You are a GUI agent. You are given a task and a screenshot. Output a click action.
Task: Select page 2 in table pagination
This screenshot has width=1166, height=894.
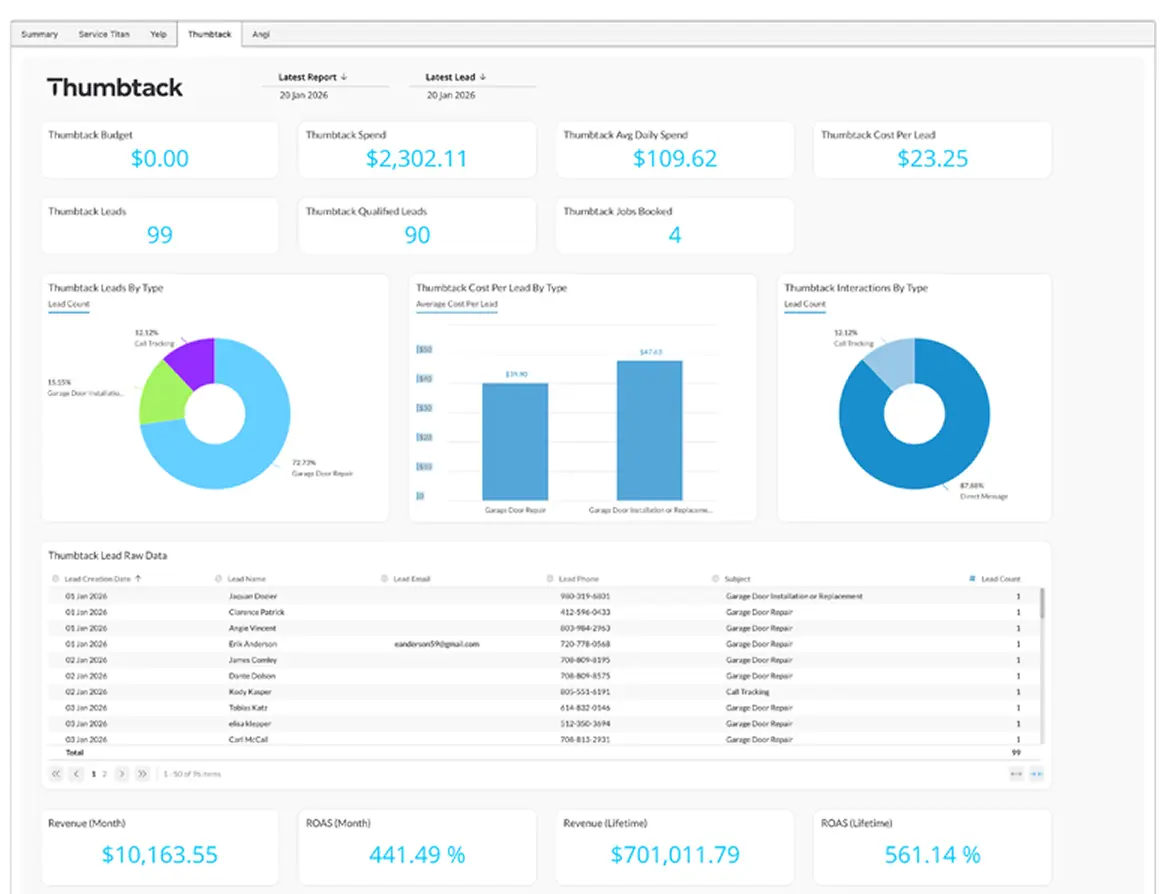click(x=102, y=773)
